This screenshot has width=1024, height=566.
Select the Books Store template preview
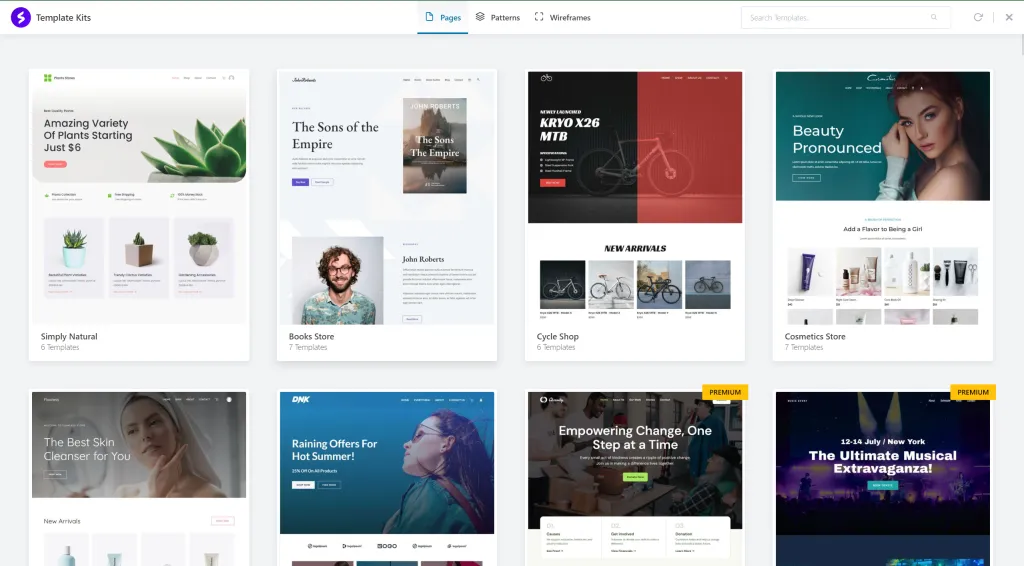pos(387,197)
